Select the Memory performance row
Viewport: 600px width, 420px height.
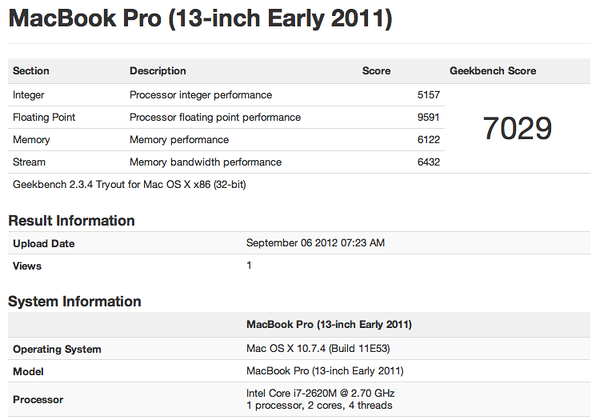pos(226,140)
